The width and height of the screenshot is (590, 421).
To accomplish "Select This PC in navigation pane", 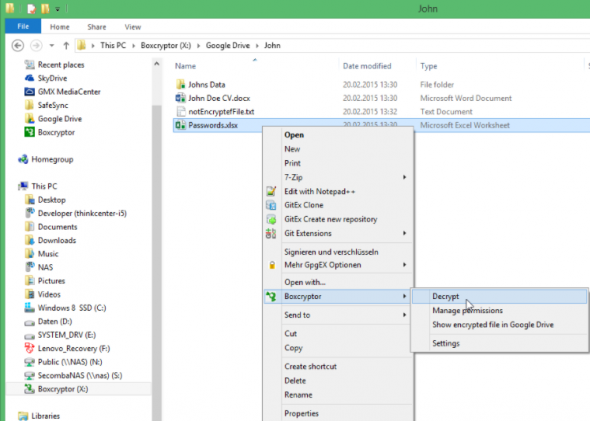I will pyautogui.click(x=44, y=186).
